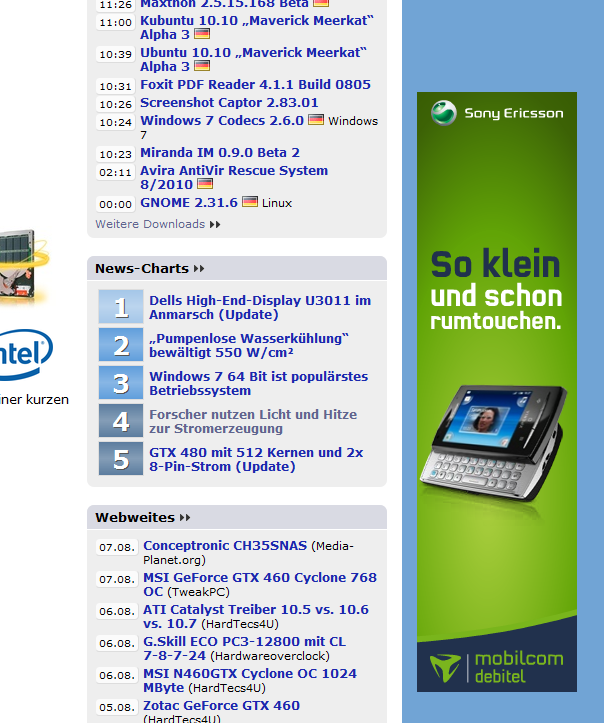Open the News-Charts section header
The image size is (604, 723).
click(x=142, y=268)
